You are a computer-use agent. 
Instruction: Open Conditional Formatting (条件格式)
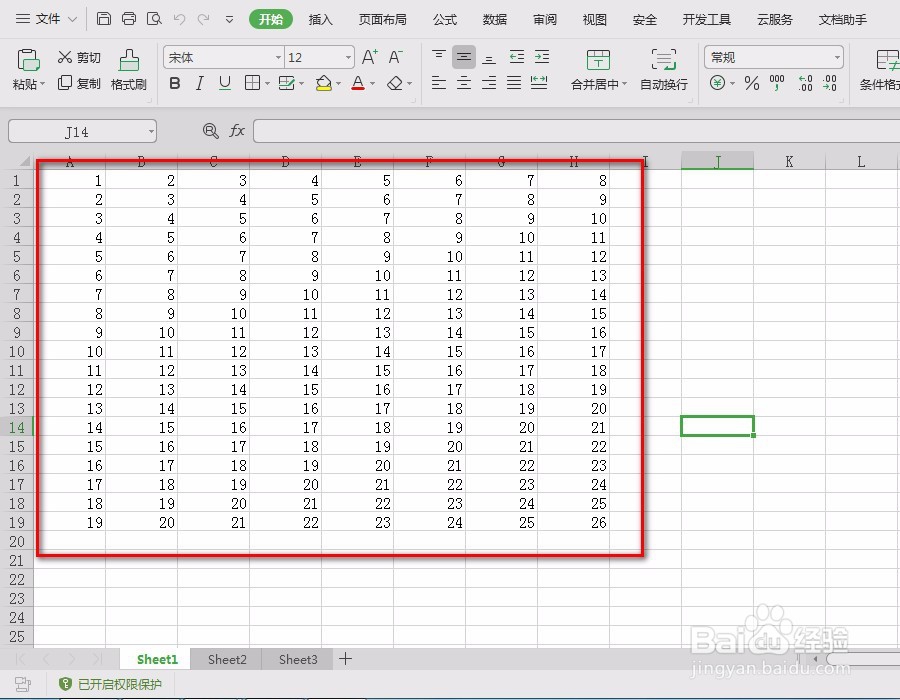click(x=879, y=69)
